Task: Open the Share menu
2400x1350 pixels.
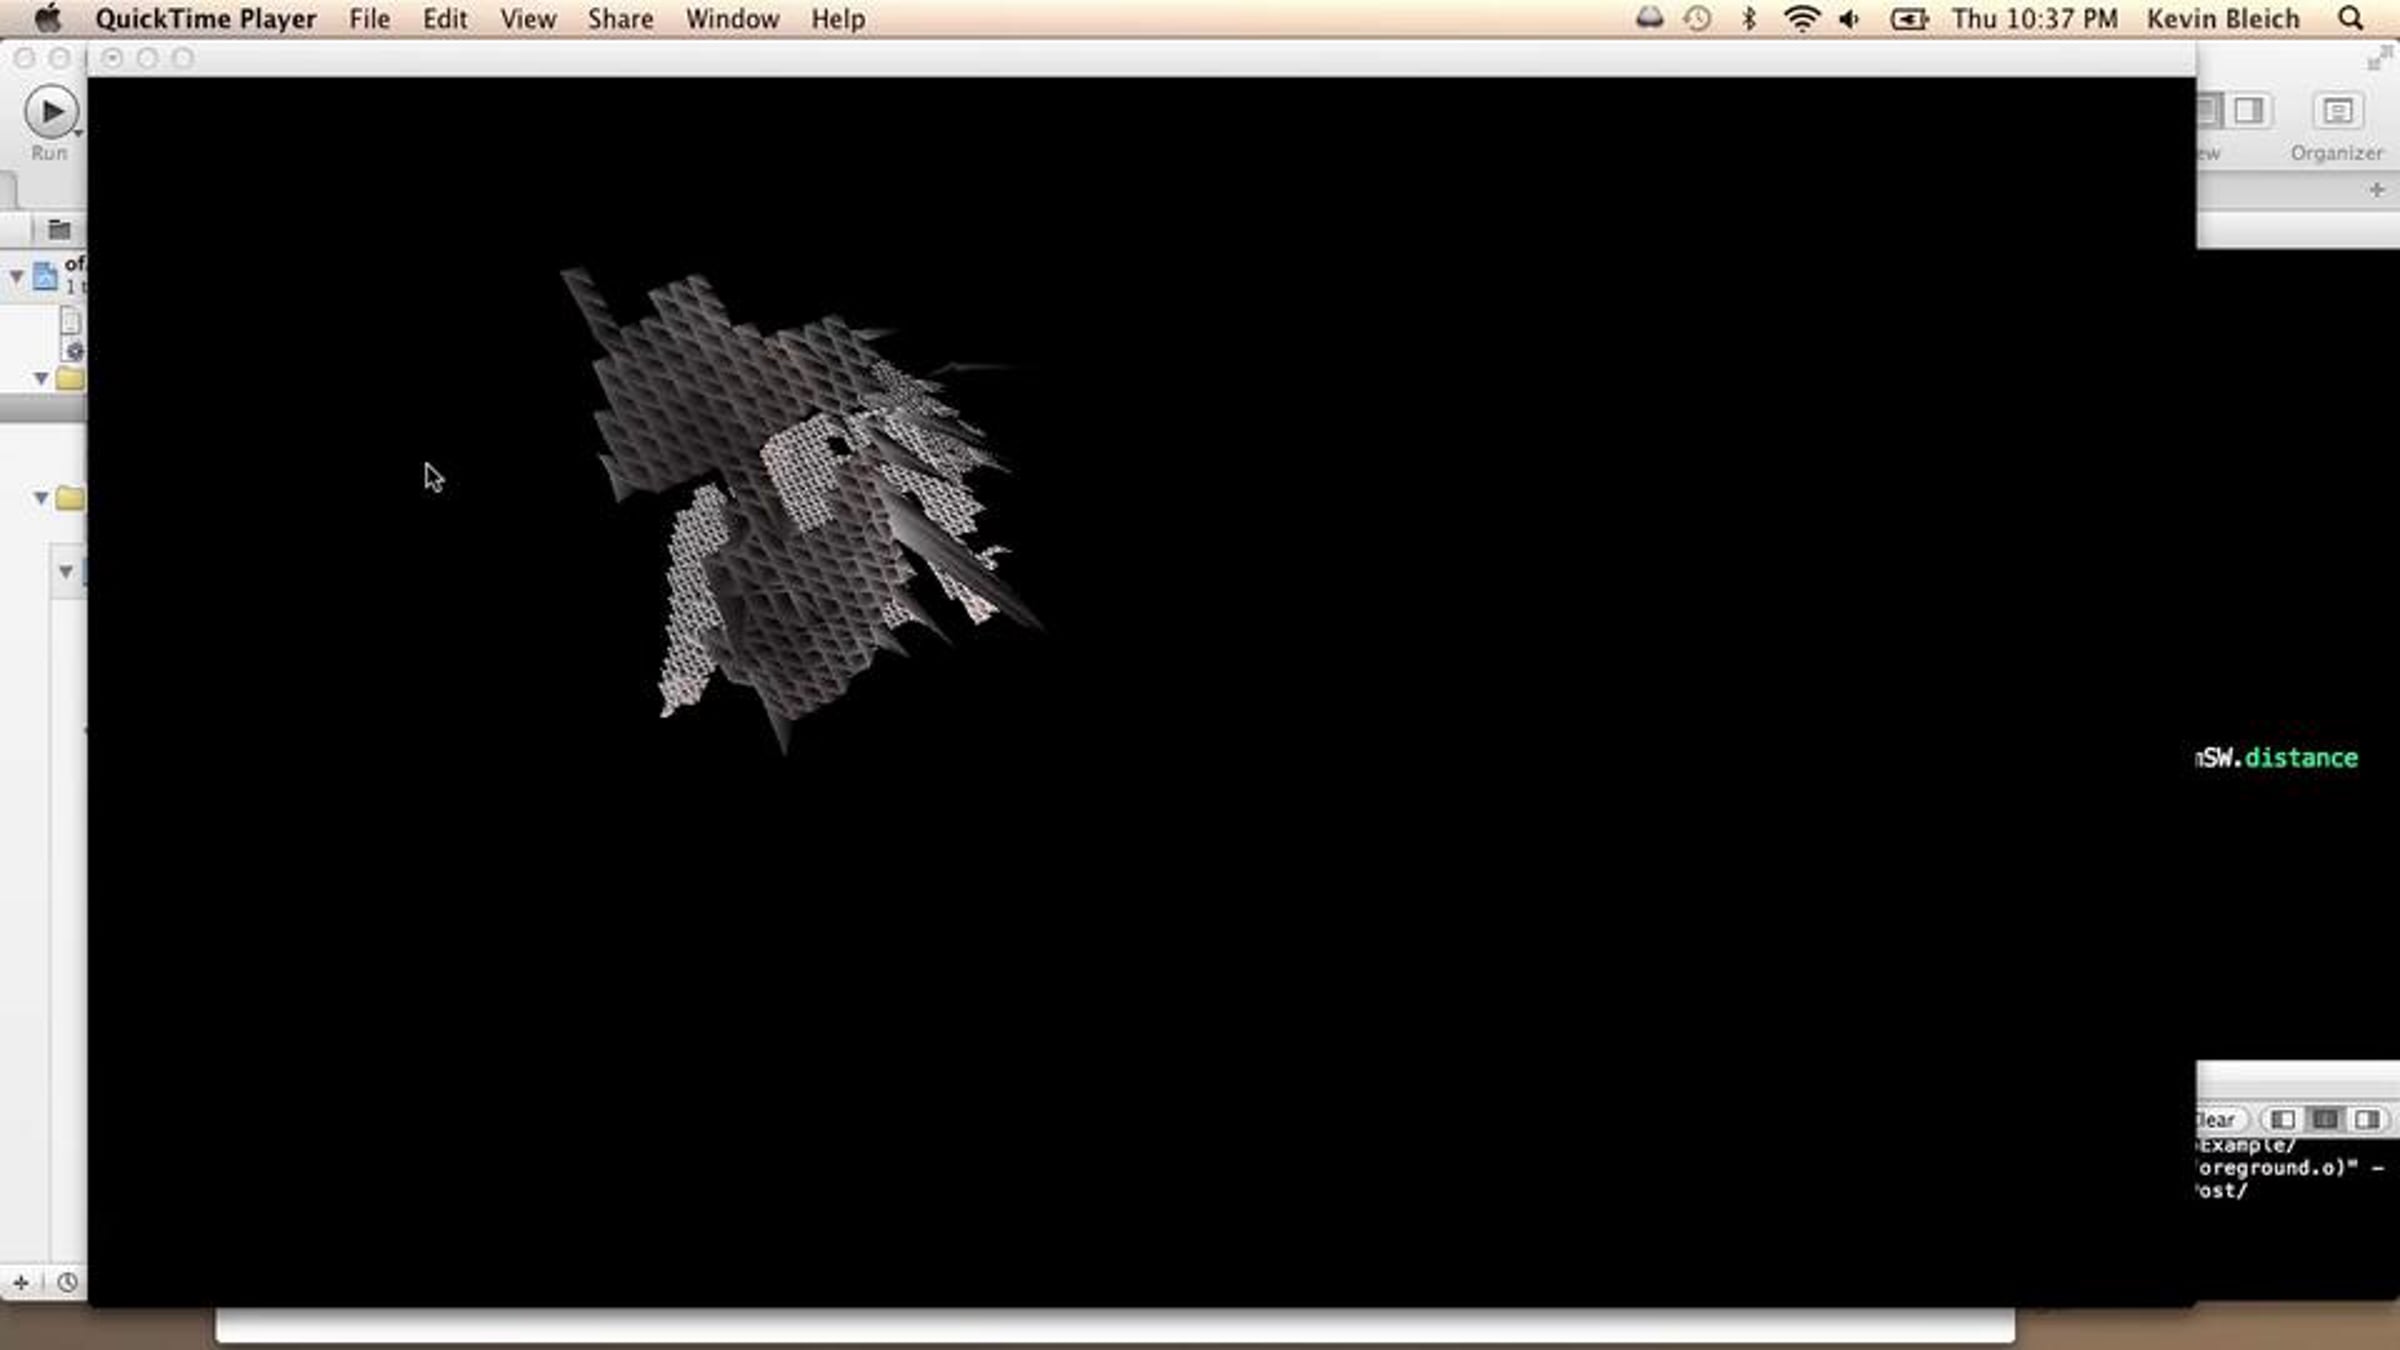Action: pos(620,19)
